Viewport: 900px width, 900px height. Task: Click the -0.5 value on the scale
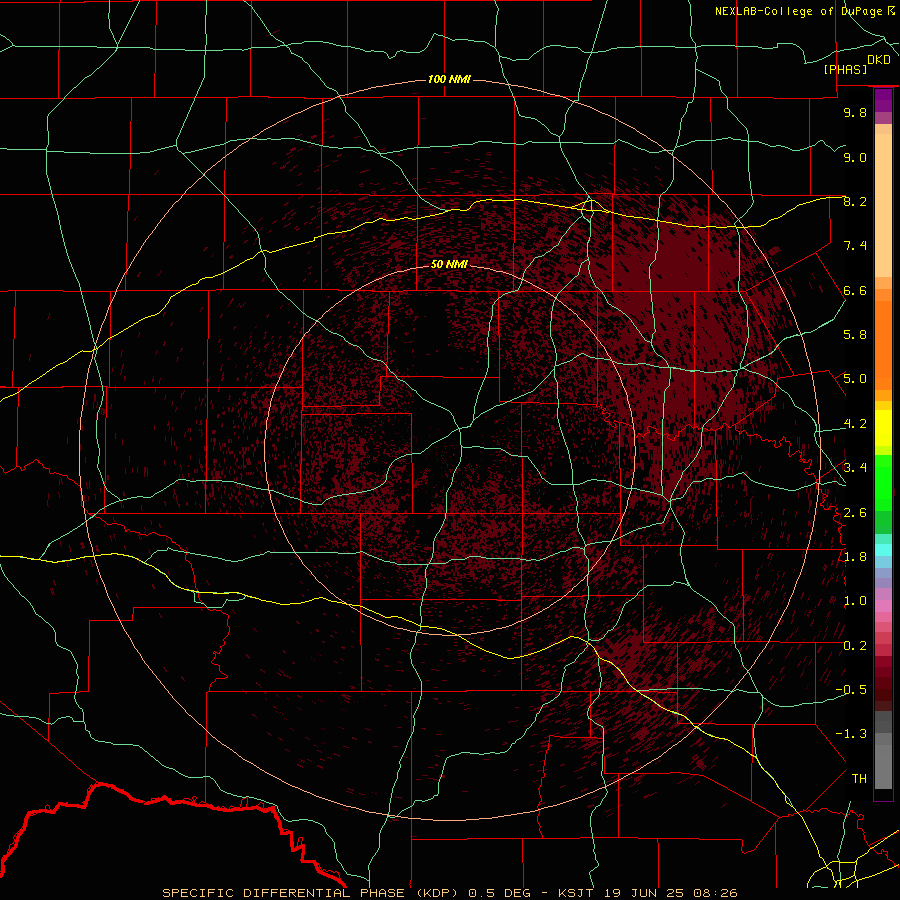(x=851, y=690)
